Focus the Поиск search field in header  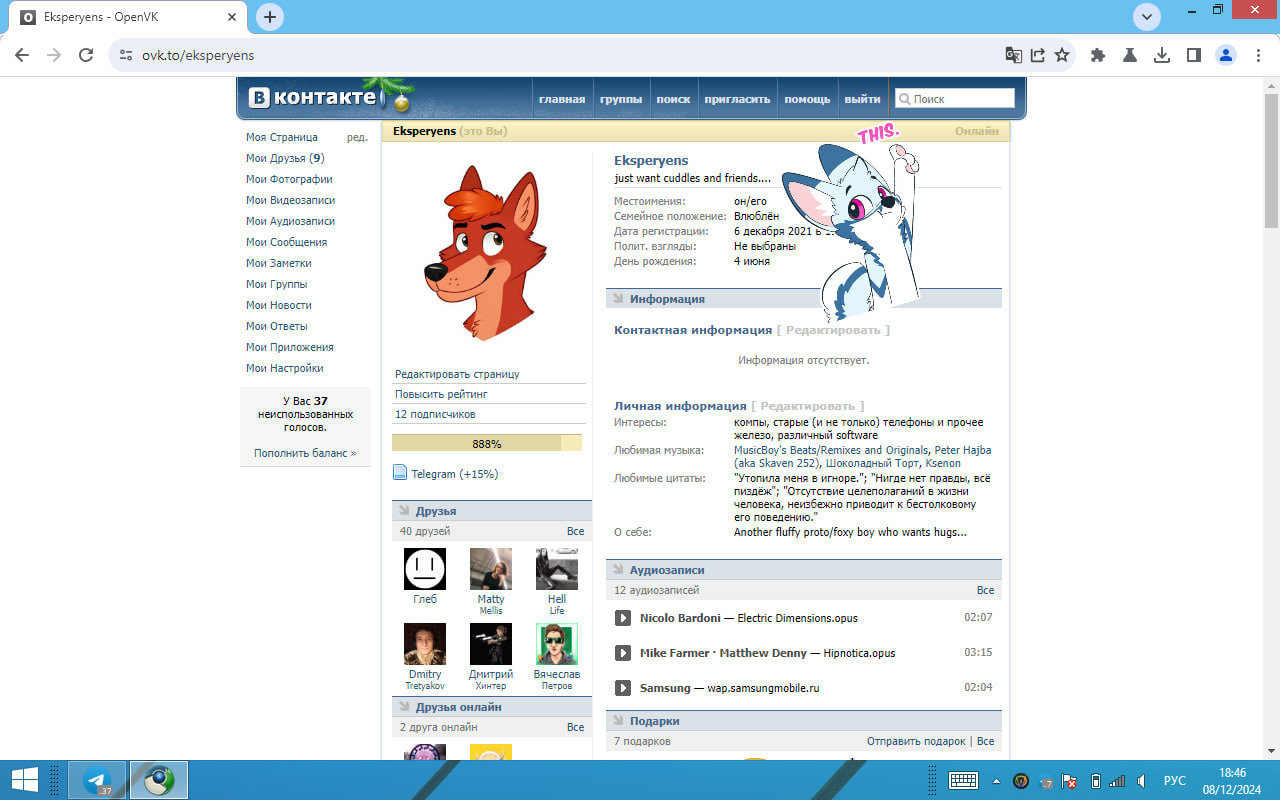[x=955, y=99]
